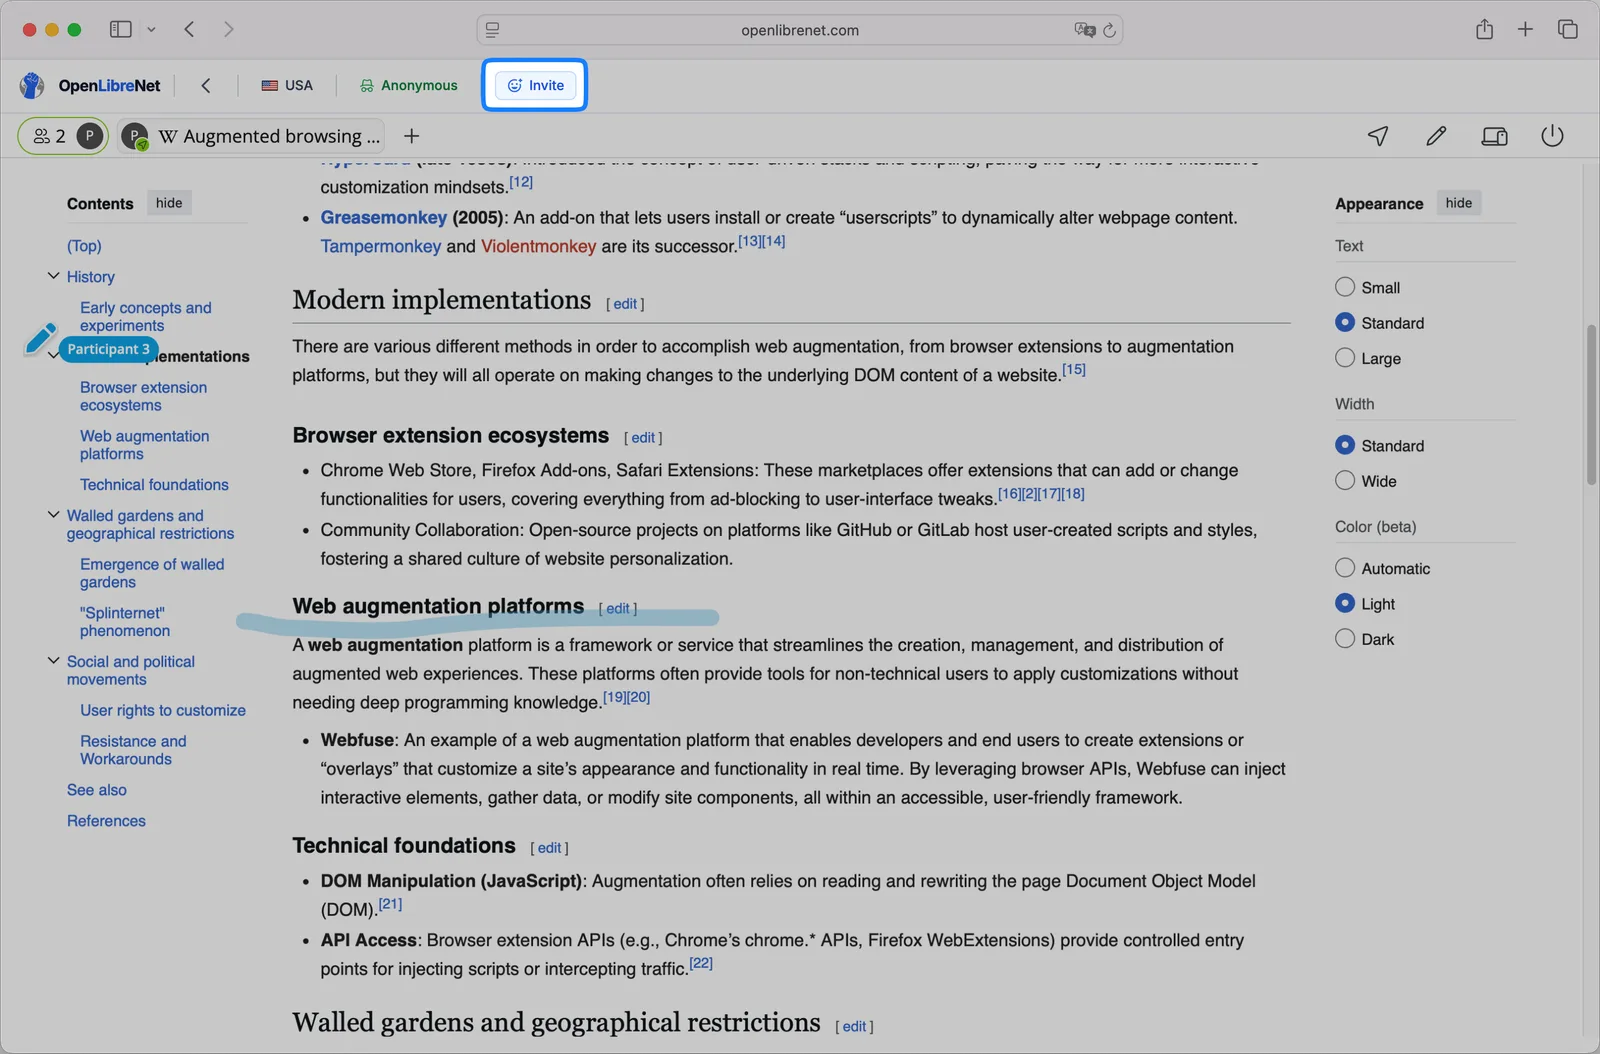Click the page vertical scrollbar thumb
Screen dimensions: 1600x1054
[x=1591, y=405]
